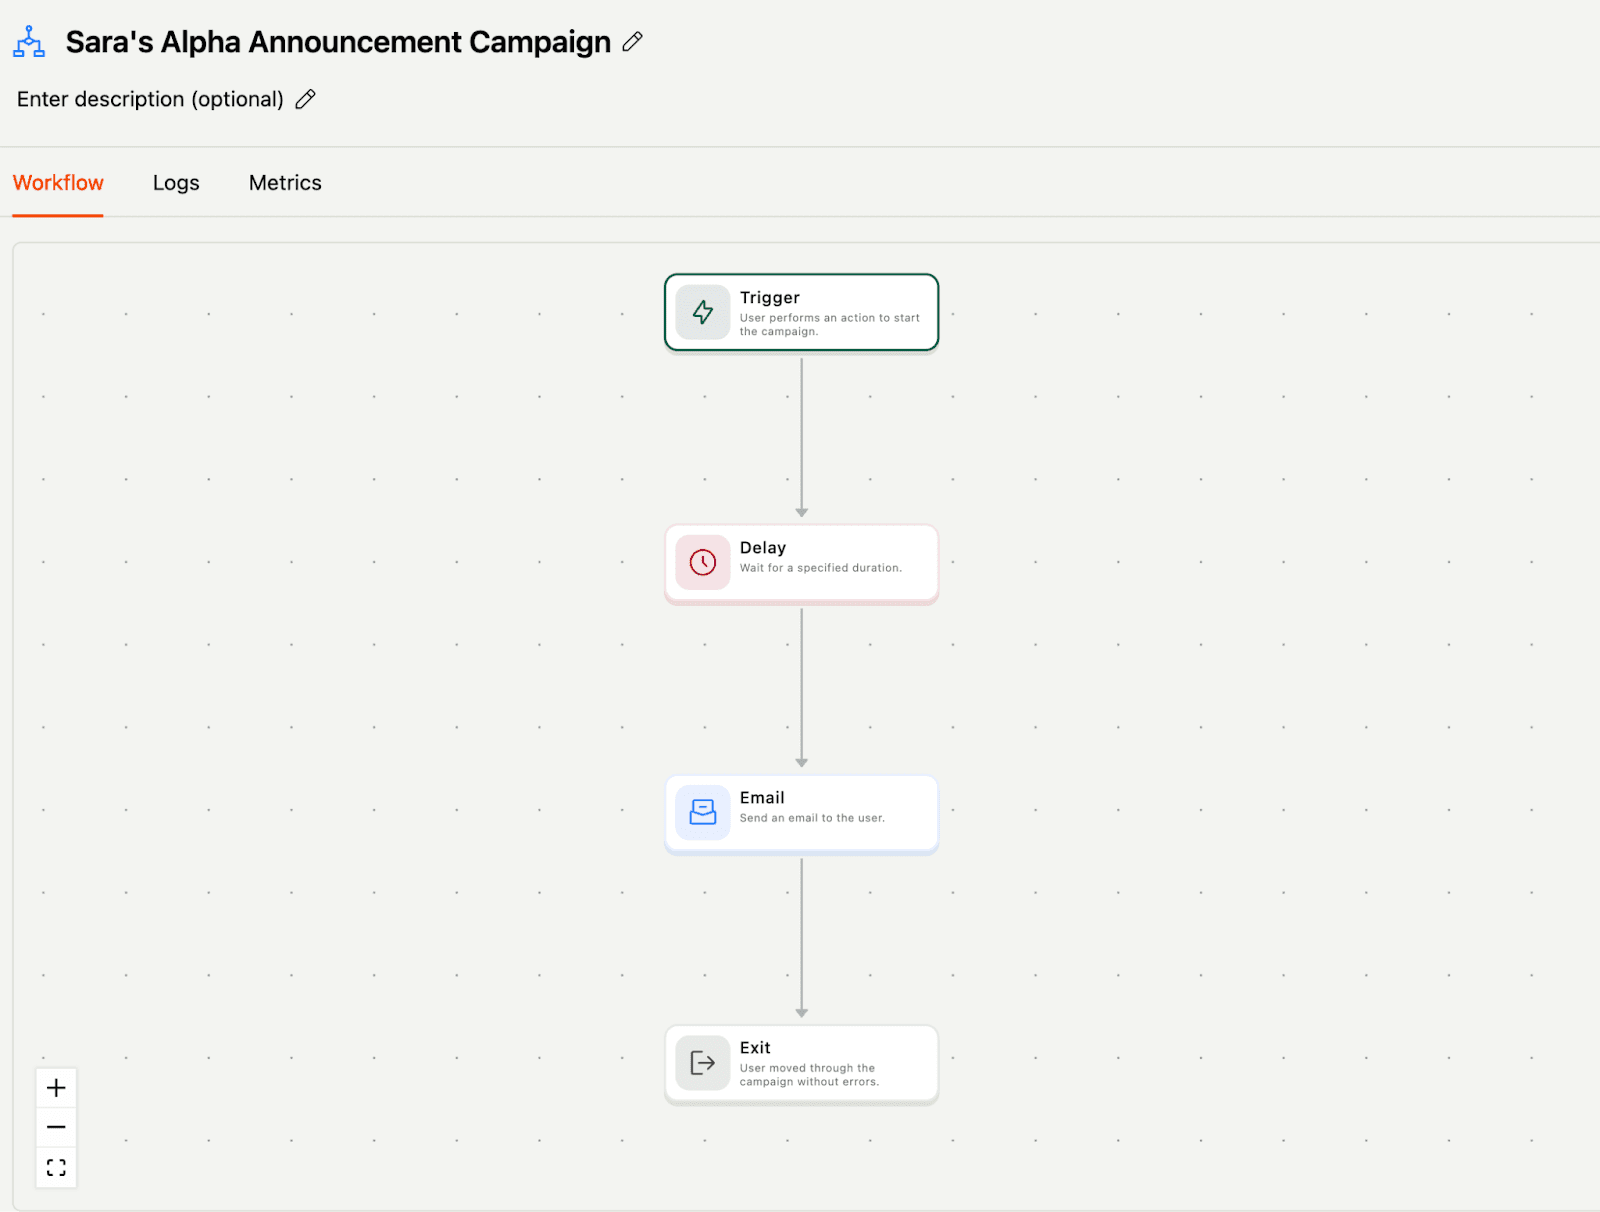Select the Delay node clock icon
1600x1212 pixels.
(x=703, y=562)
